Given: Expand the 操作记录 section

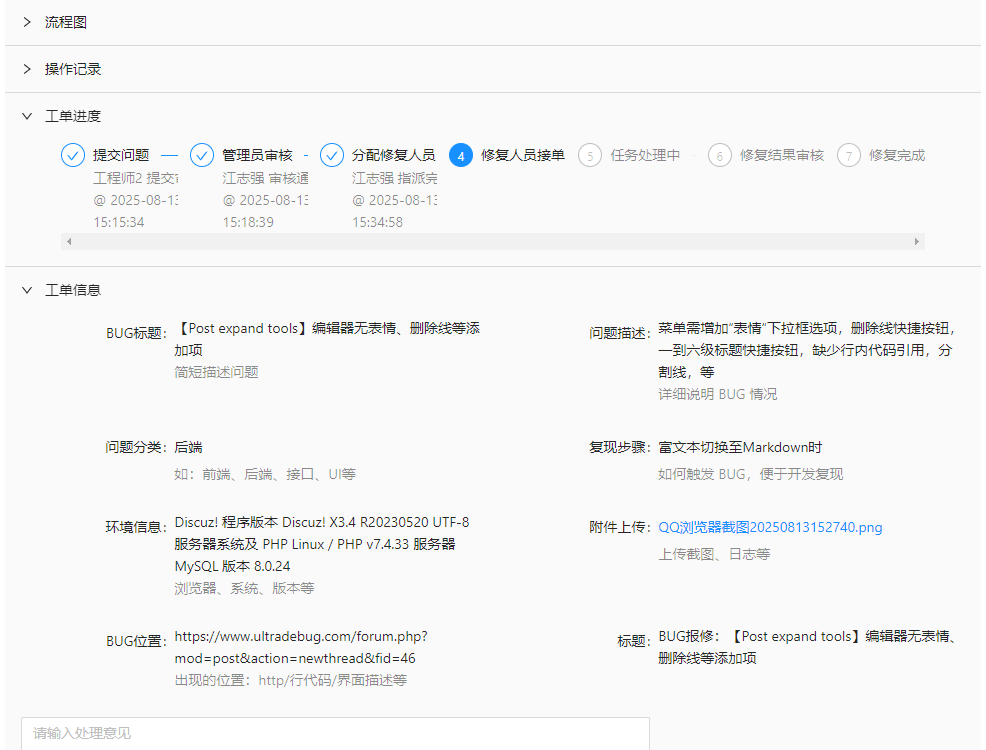Looking at the screenshot, I should point(28,69).
